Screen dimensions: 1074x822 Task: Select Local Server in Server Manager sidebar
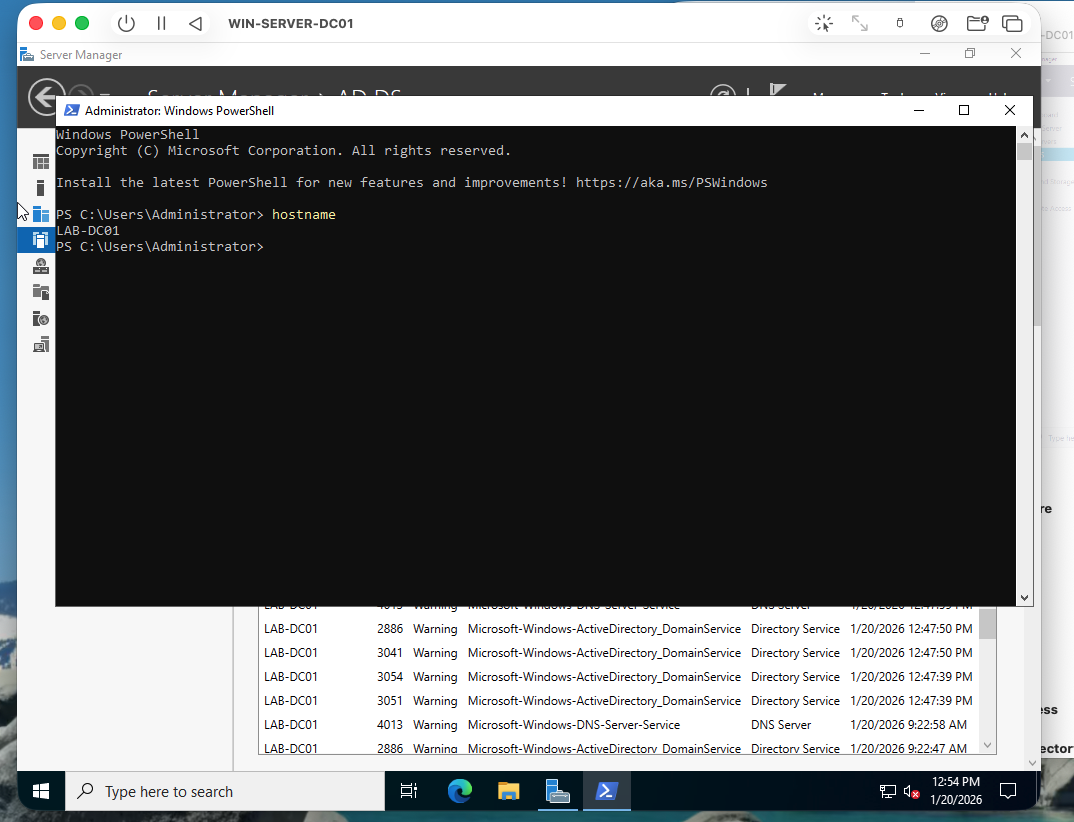point(40,188)
